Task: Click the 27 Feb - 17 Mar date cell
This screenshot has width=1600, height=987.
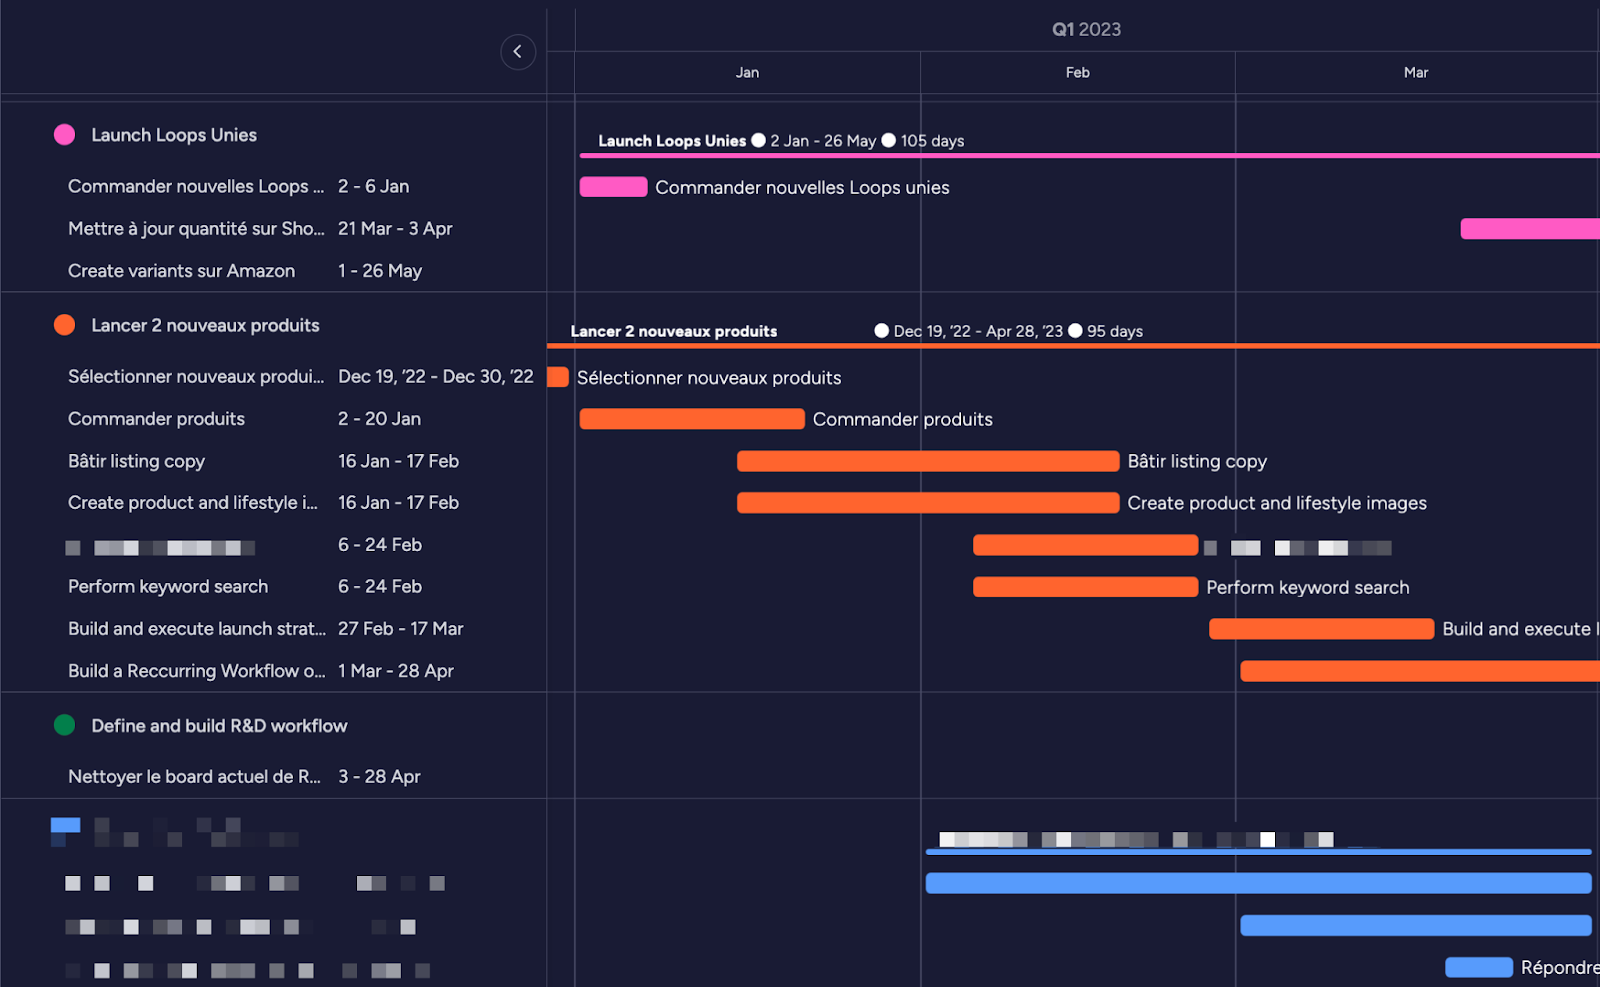Action: coord(400,629)
